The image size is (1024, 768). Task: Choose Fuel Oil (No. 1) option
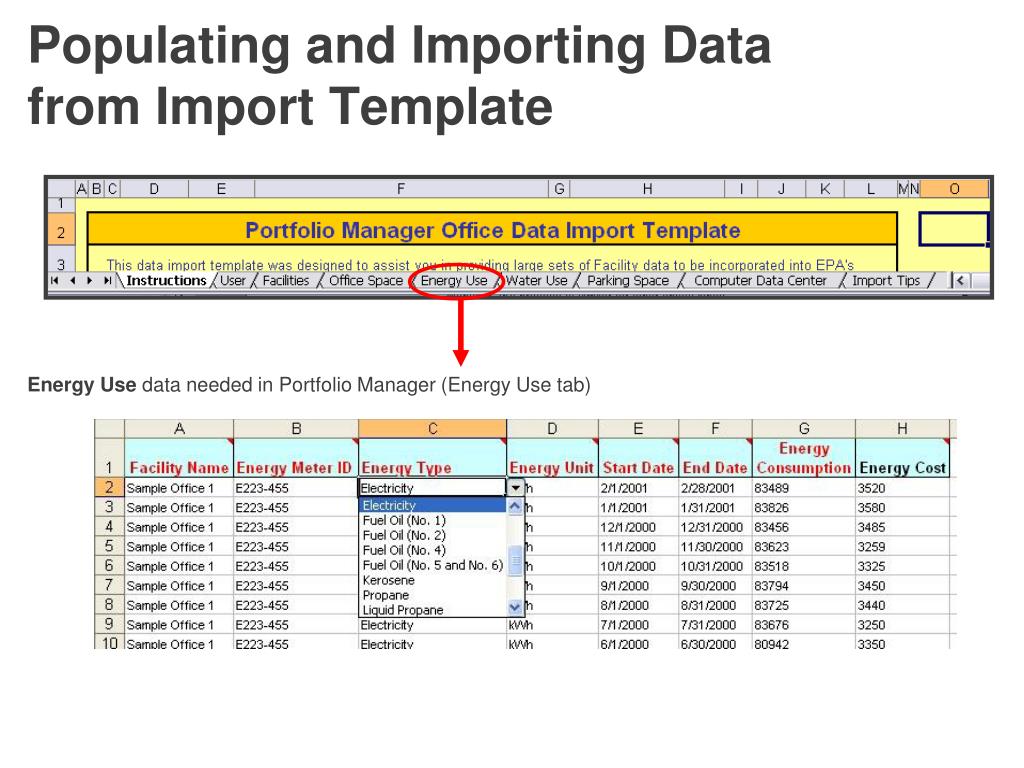coord(432,520)
